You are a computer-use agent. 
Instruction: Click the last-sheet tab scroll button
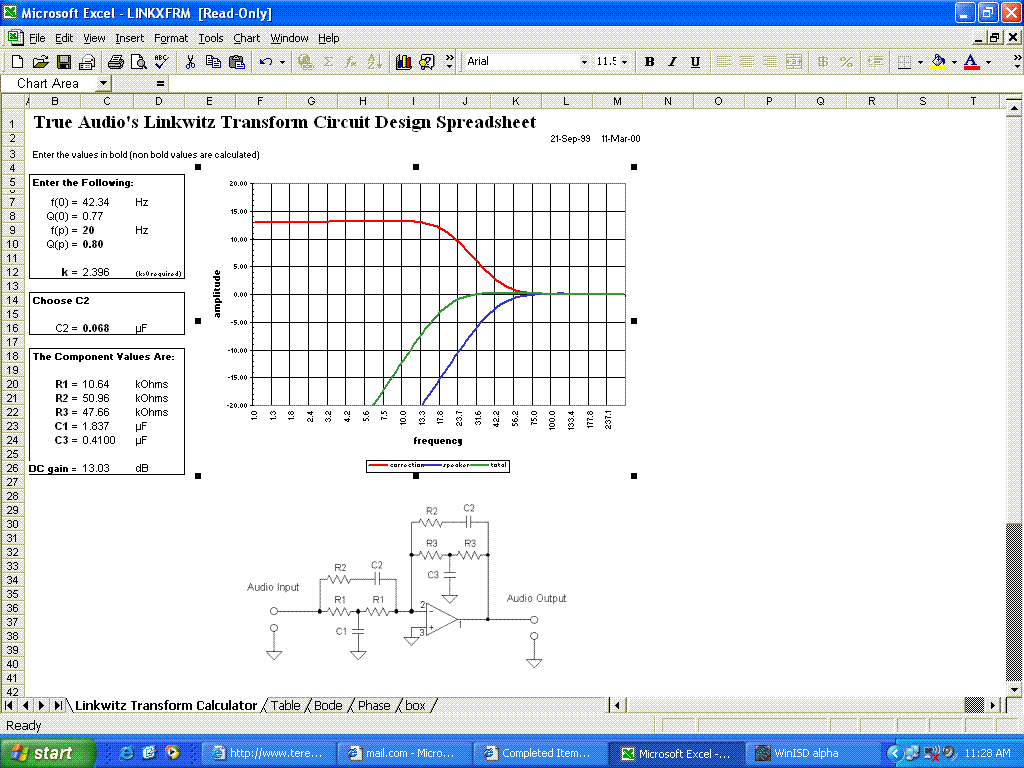57,705
